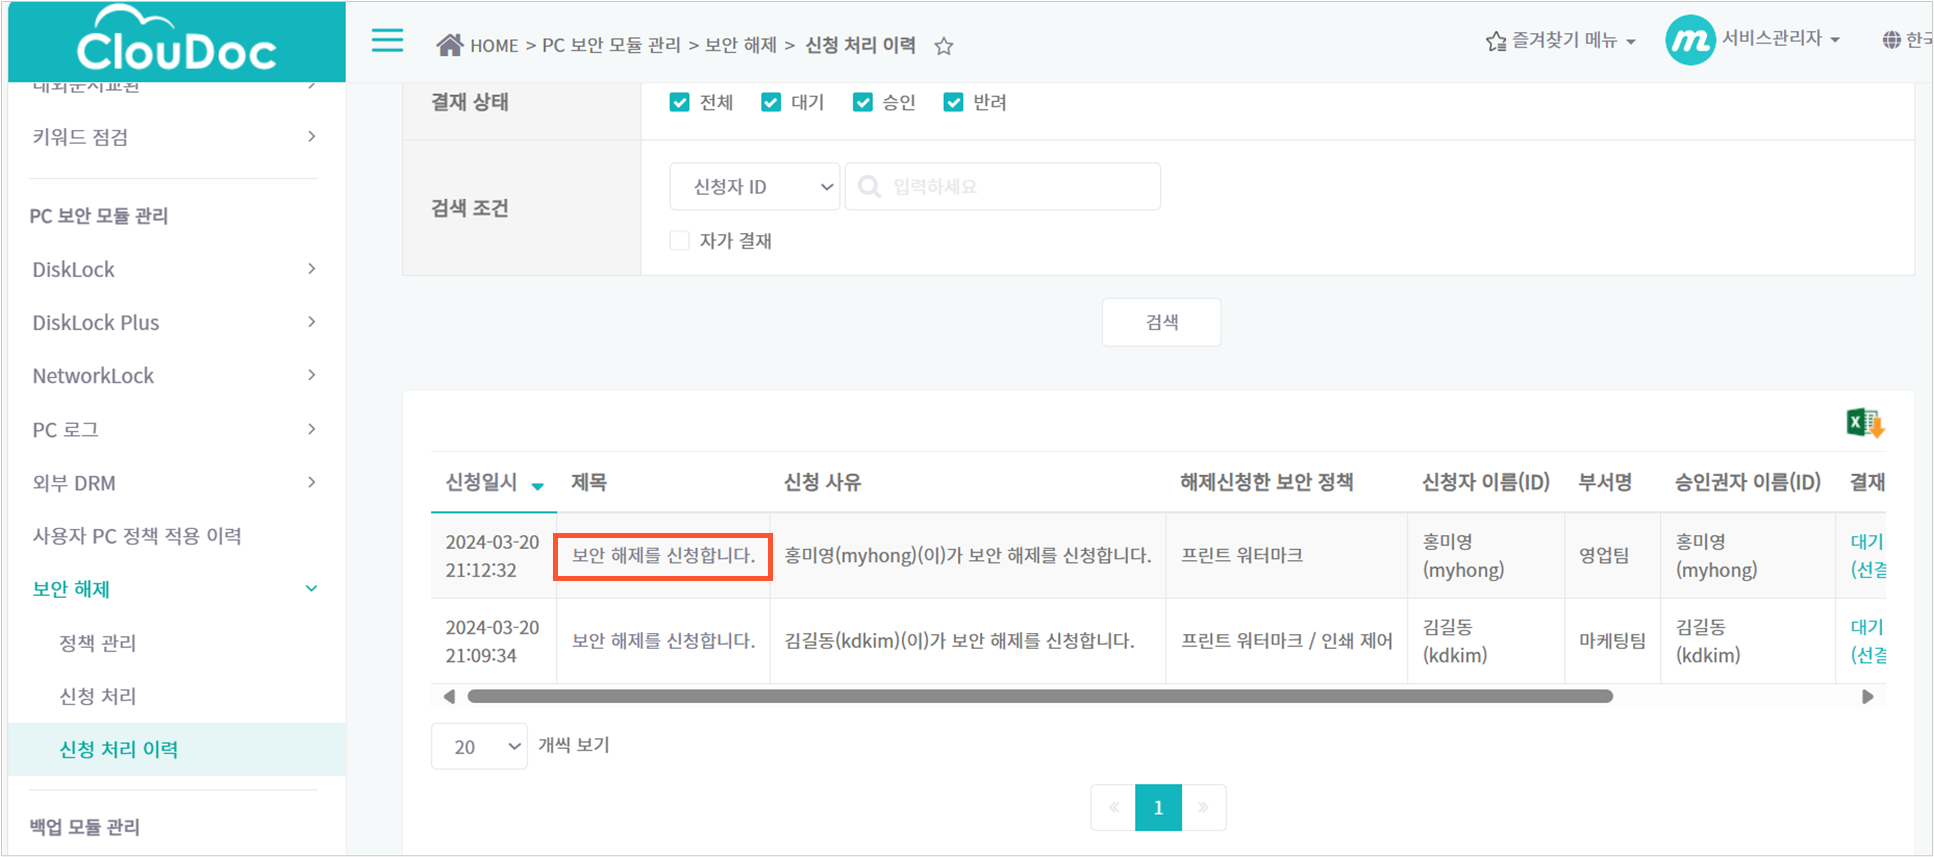1934x857 pixels.
Task: Click 신청자 이름(ID) column header
Action: click(1485, 482)
